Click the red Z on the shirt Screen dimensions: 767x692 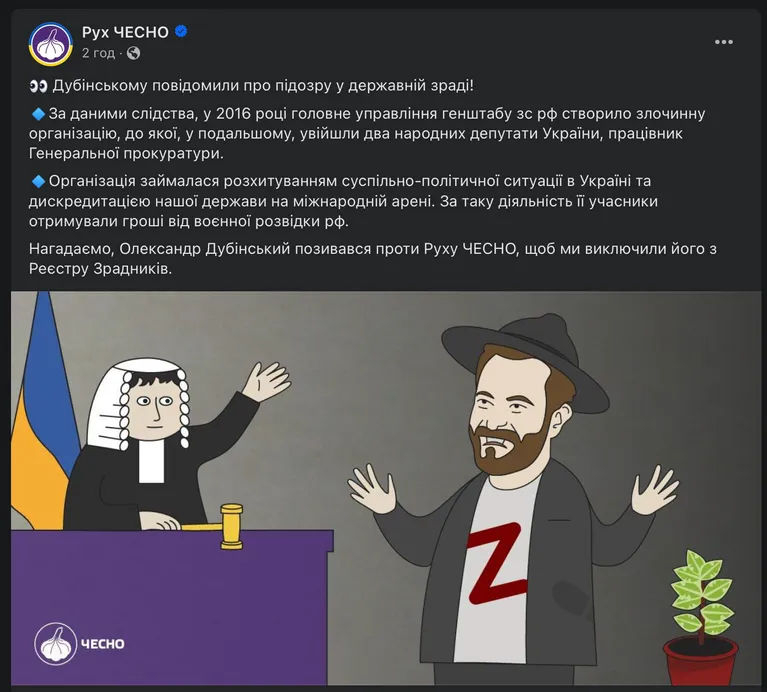pos(497,563)
